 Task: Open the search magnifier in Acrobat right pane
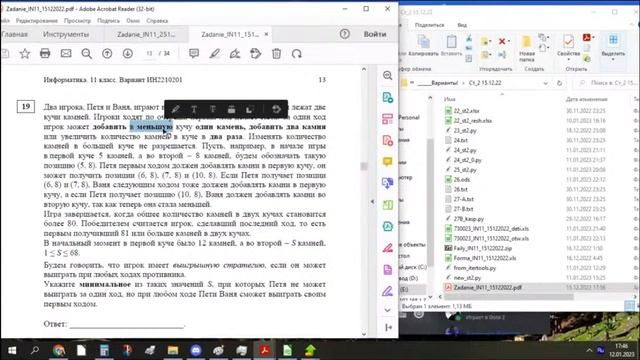pos(387,76)
